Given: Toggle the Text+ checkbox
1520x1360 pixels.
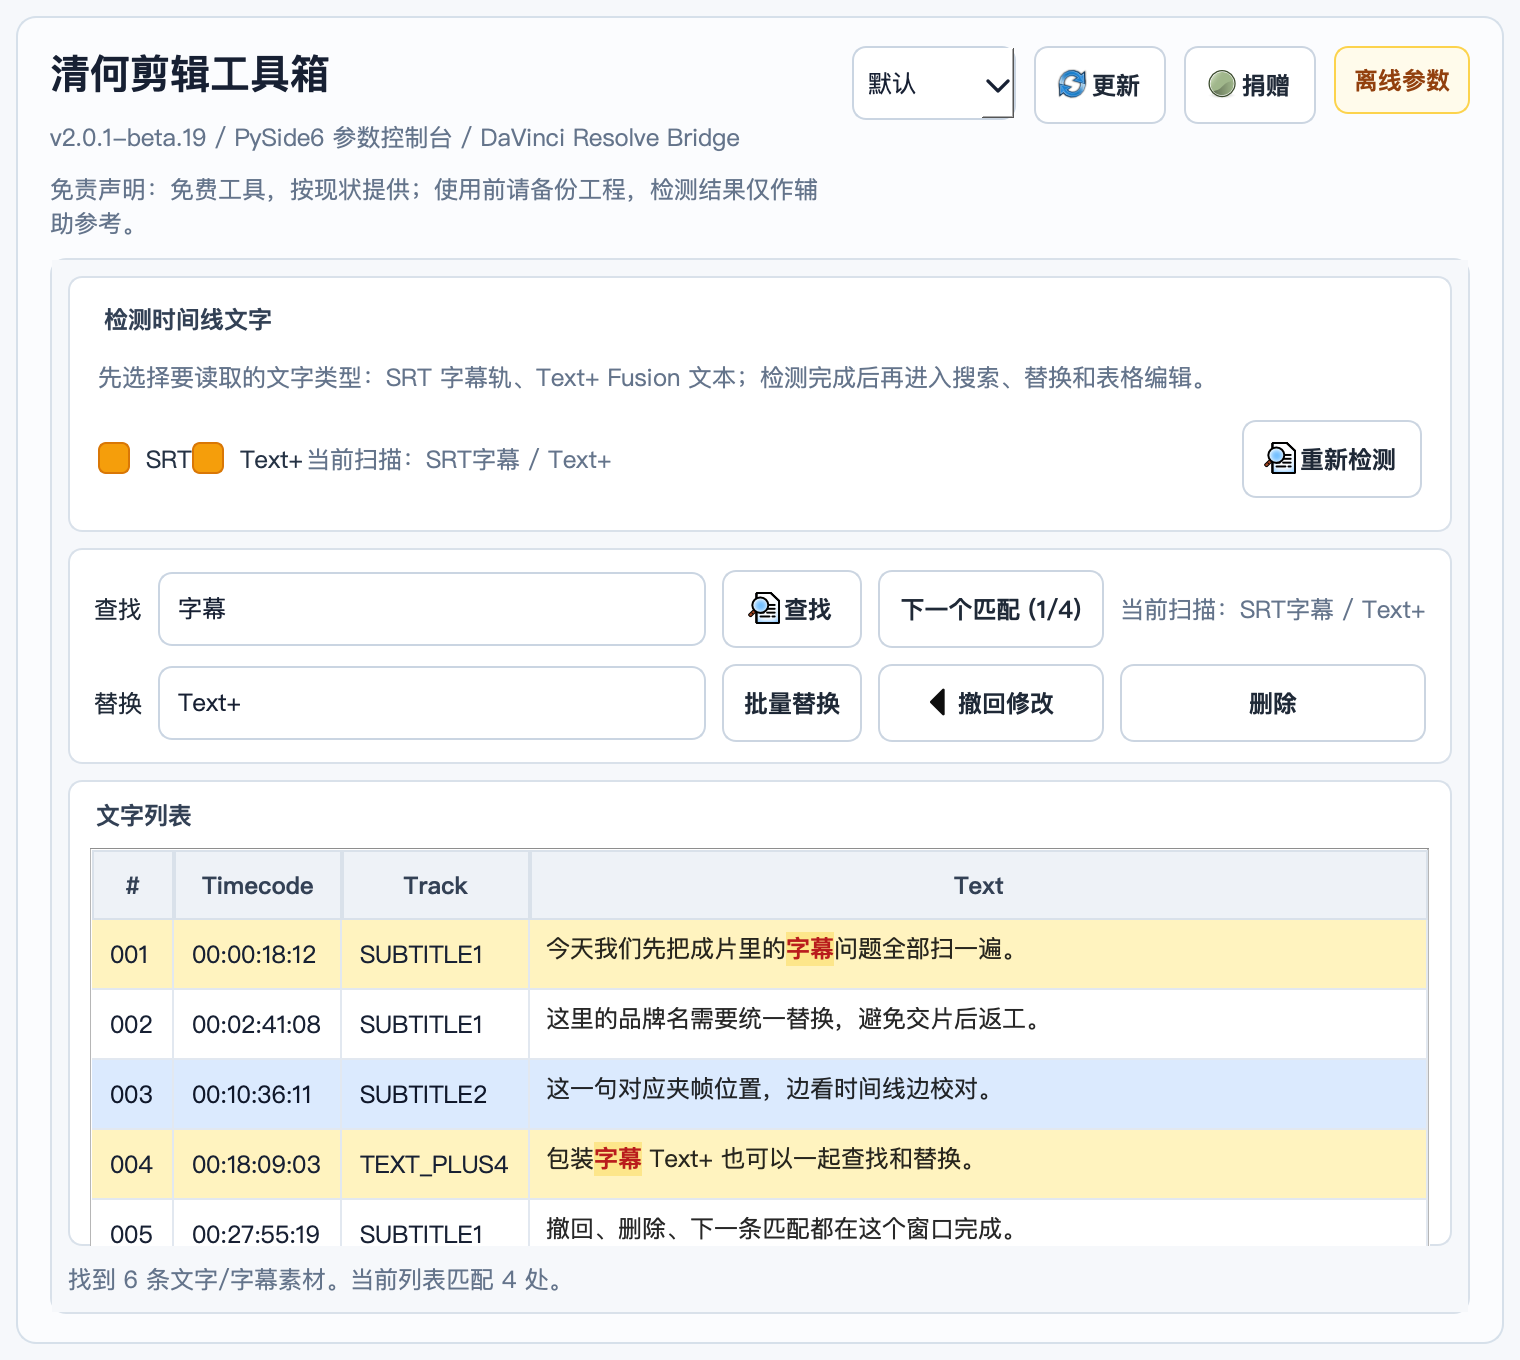Looking at the screenshot, I should tap(208, 458).
